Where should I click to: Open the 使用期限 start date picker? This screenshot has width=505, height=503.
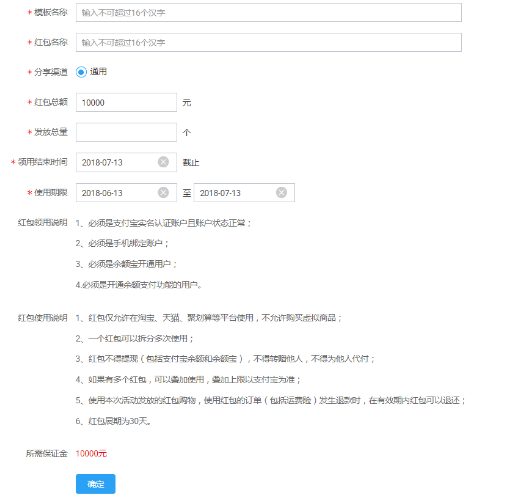tap(126, 193)
